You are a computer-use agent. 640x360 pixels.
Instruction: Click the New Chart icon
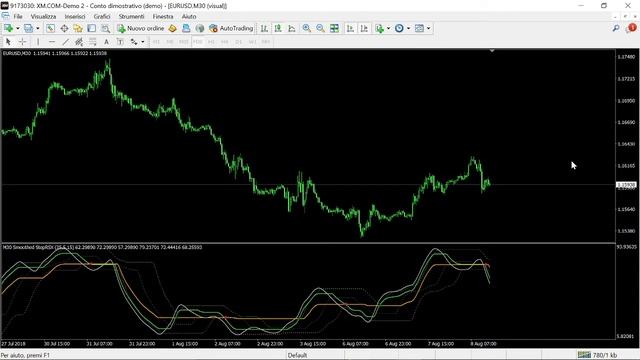[x=8, y=28]
